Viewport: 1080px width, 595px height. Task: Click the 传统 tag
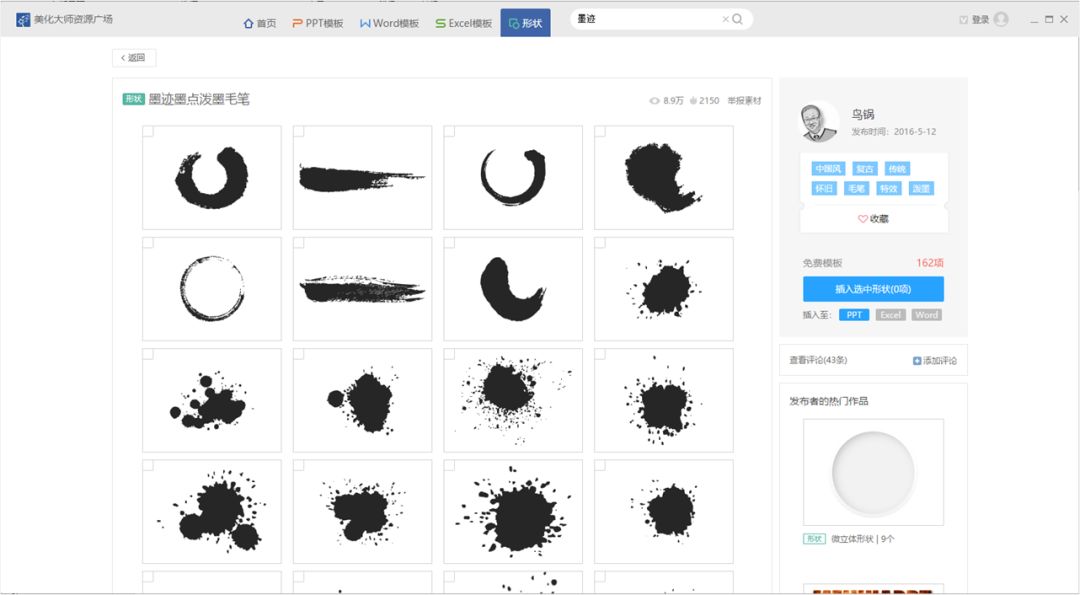click(898, 169)
